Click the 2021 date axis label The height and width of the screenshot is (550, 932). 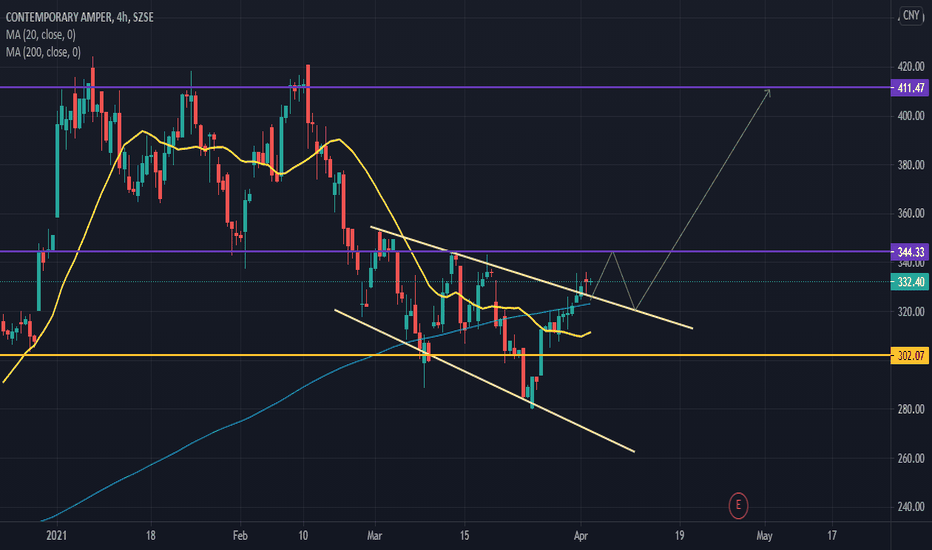[x=56, y=536]
